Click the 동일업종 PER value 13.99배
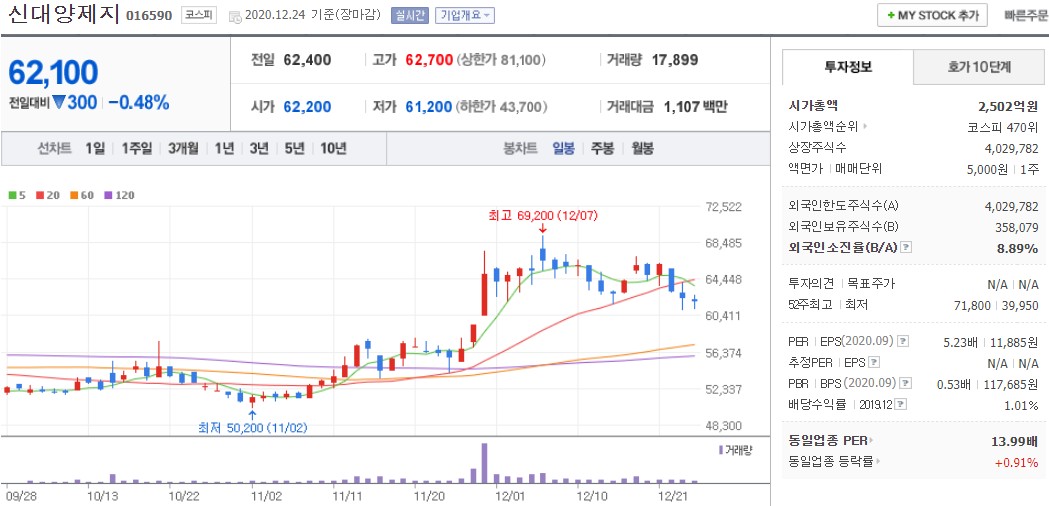 pyautogui.click(x=1014, y=441)
